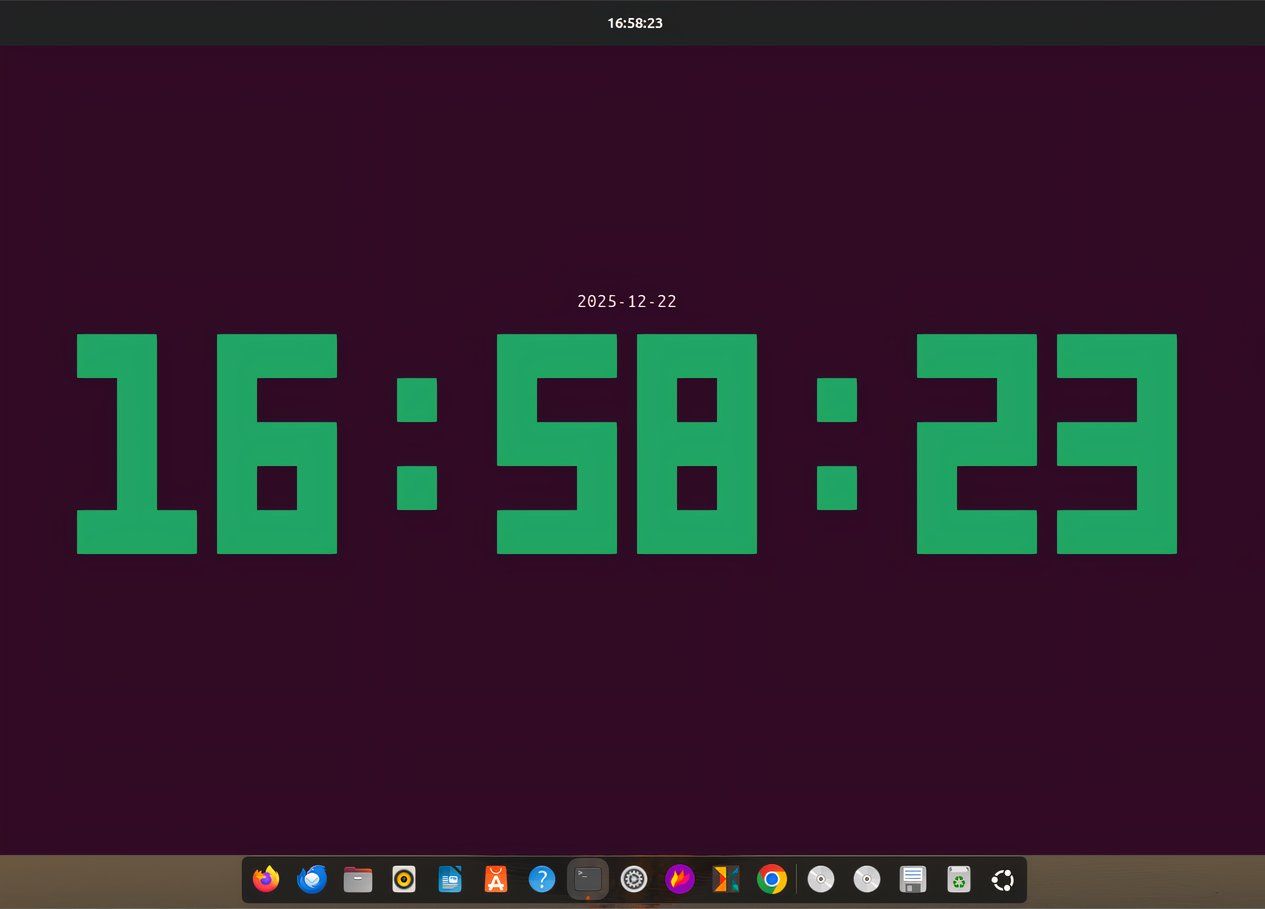Open Firefox from the dock
Image resolution: width=1265 pixels, height=909 pixels.
click(266, 879)
